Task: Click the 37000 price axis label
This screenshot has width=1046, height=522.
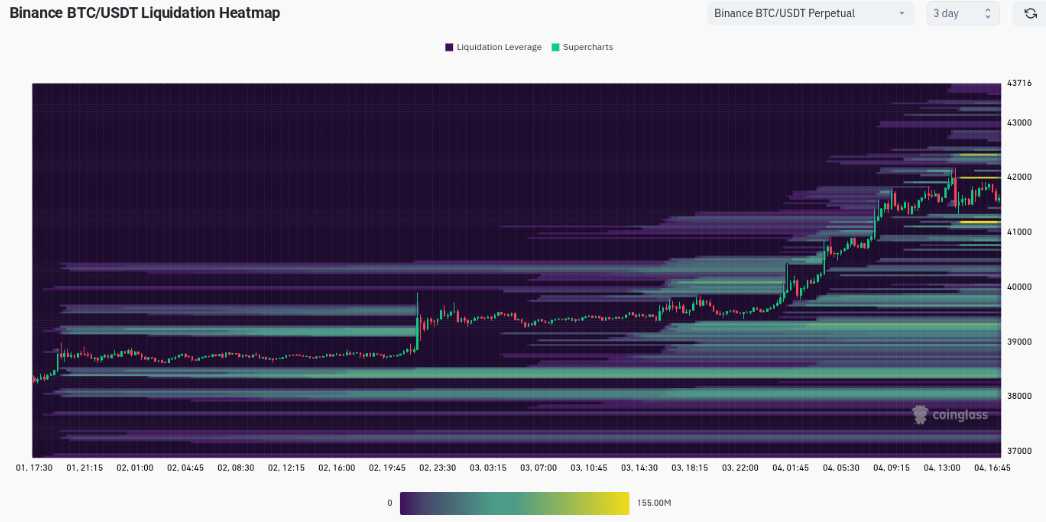Action: [x=1019, y=451]
